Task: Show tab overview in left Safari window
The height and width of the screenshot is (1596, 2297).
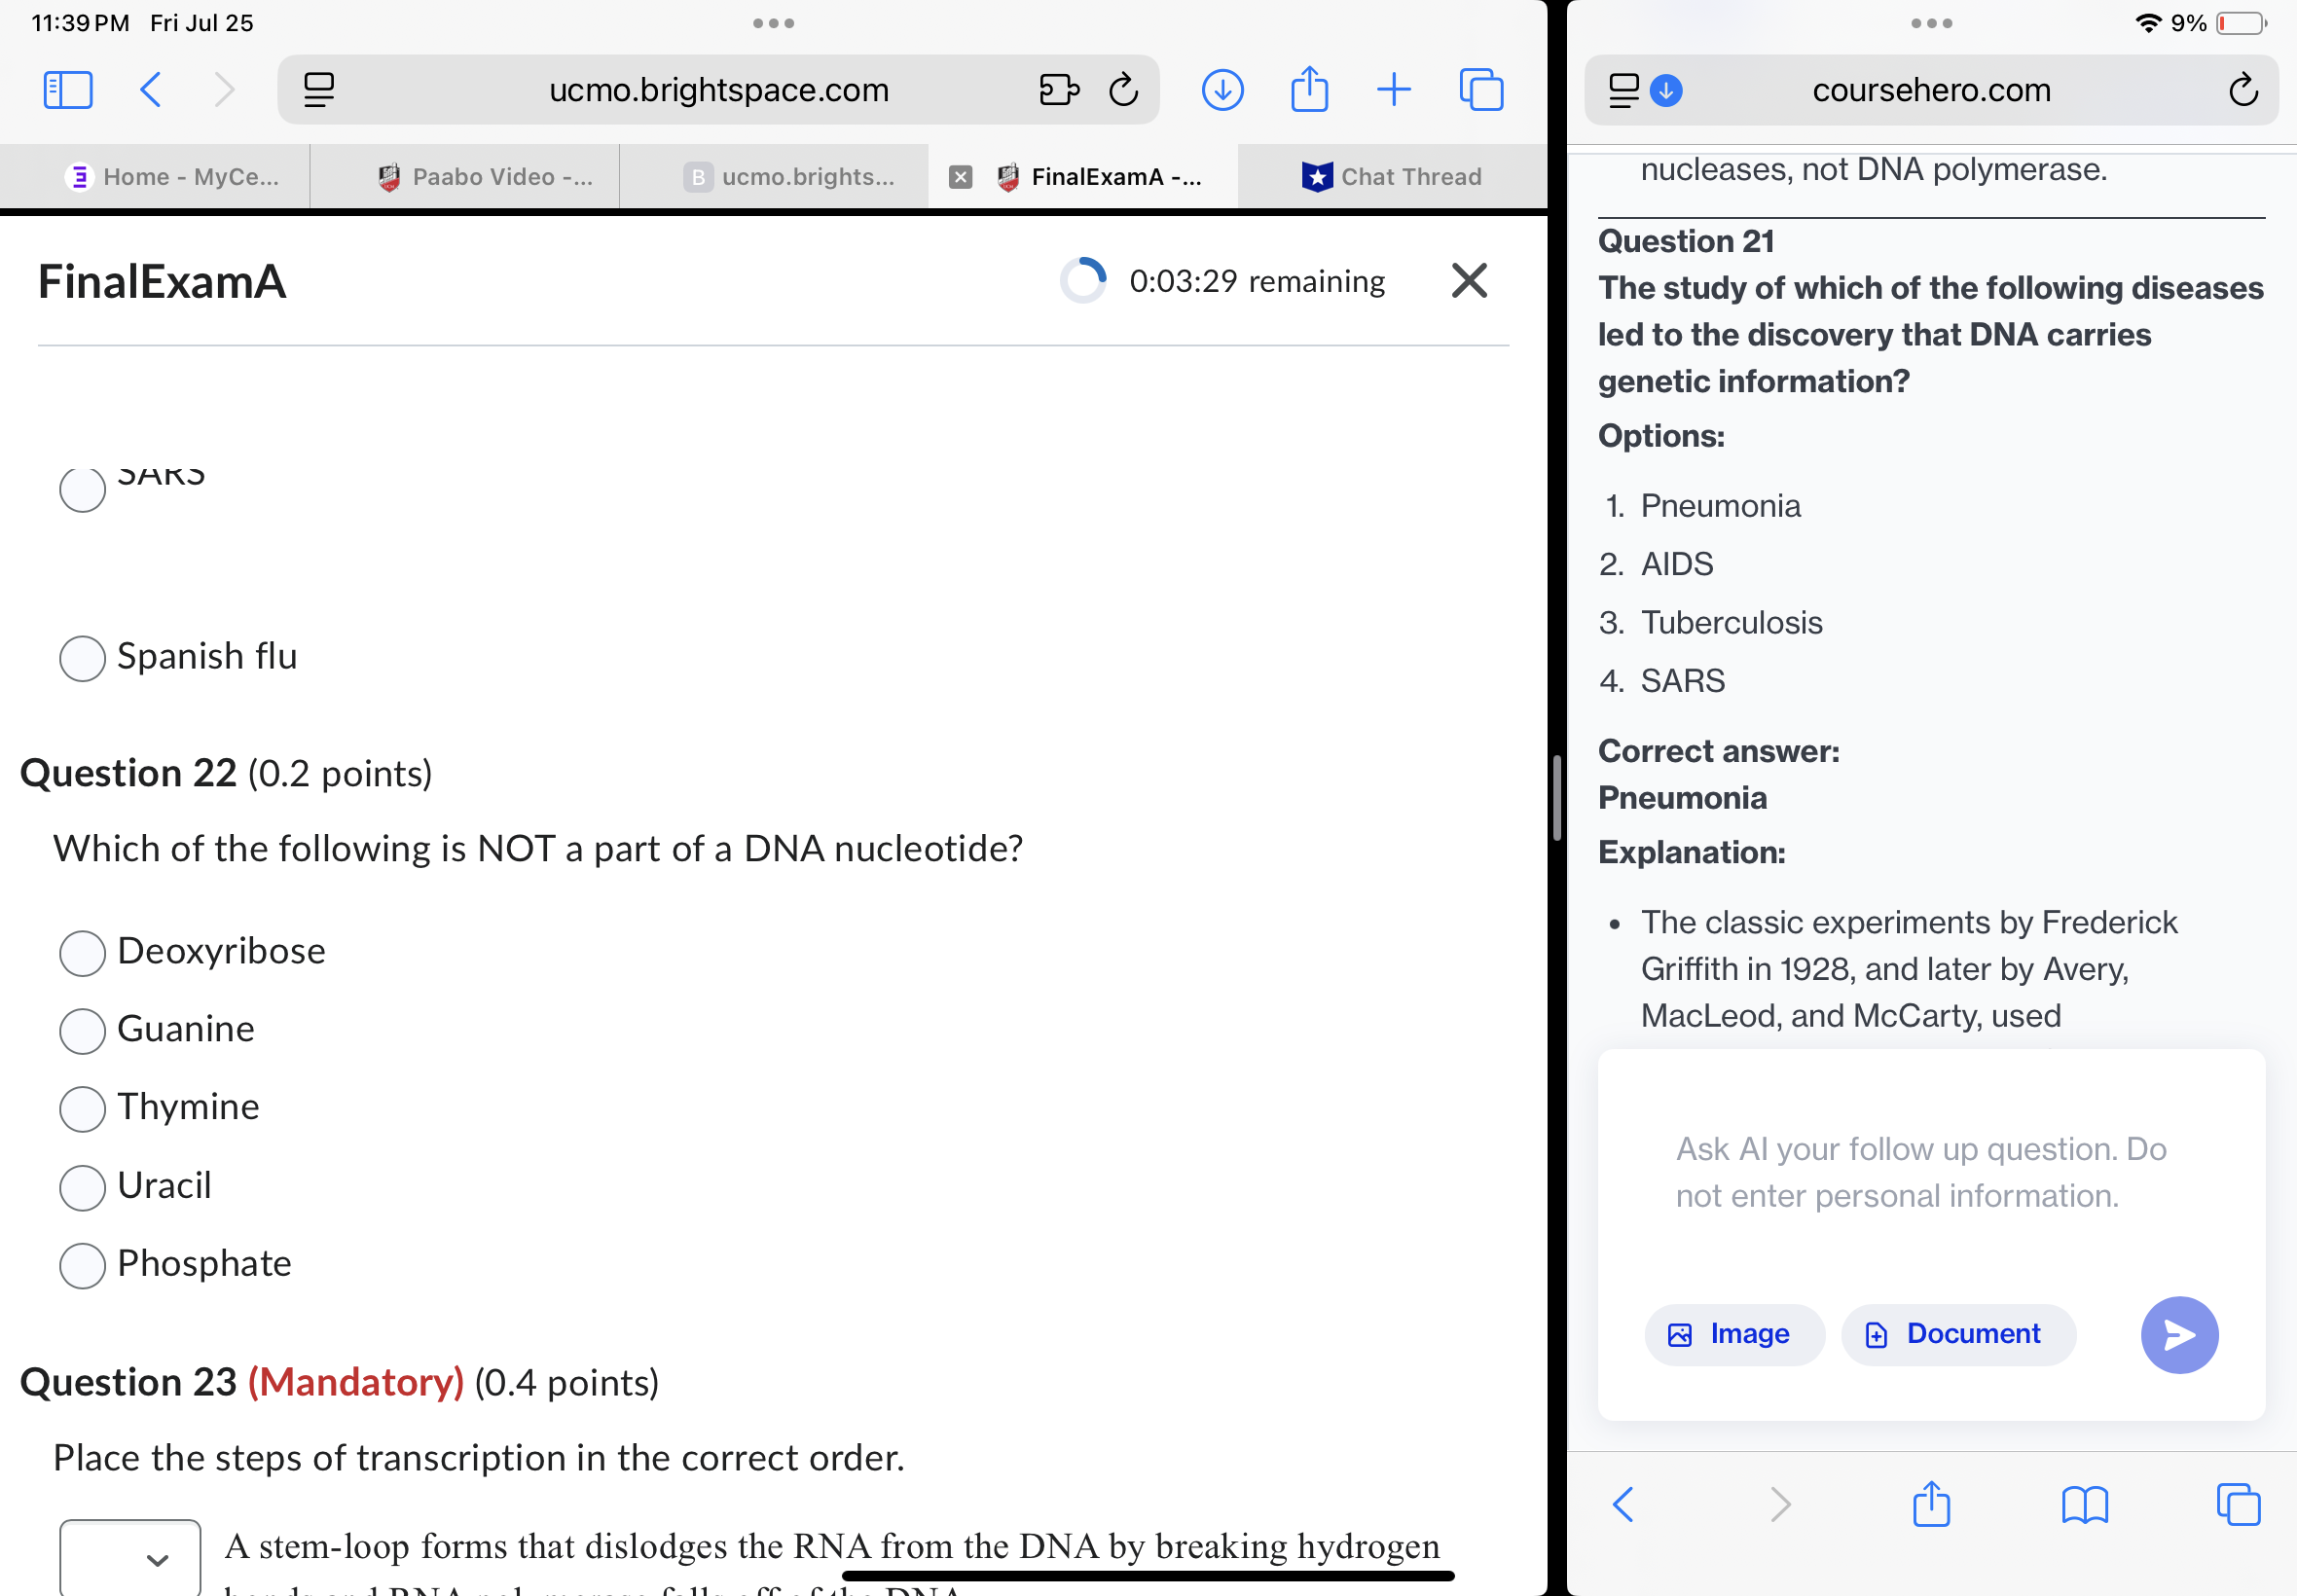Action: (x=1481, y=90)
